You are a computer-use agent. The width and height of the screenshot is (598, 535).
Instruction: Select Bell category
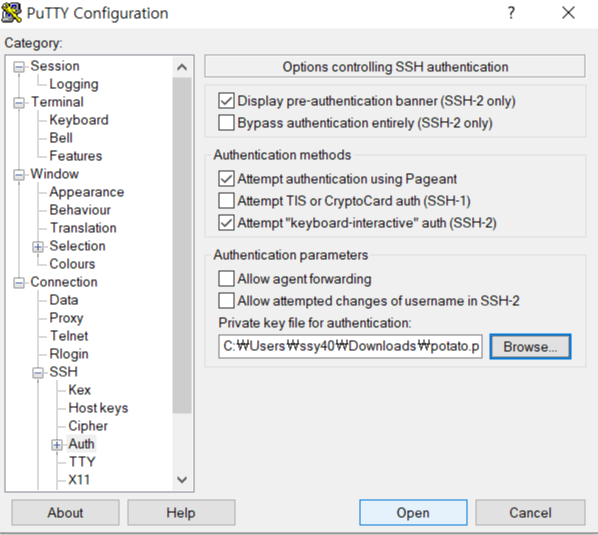click(x=61, y=138)
